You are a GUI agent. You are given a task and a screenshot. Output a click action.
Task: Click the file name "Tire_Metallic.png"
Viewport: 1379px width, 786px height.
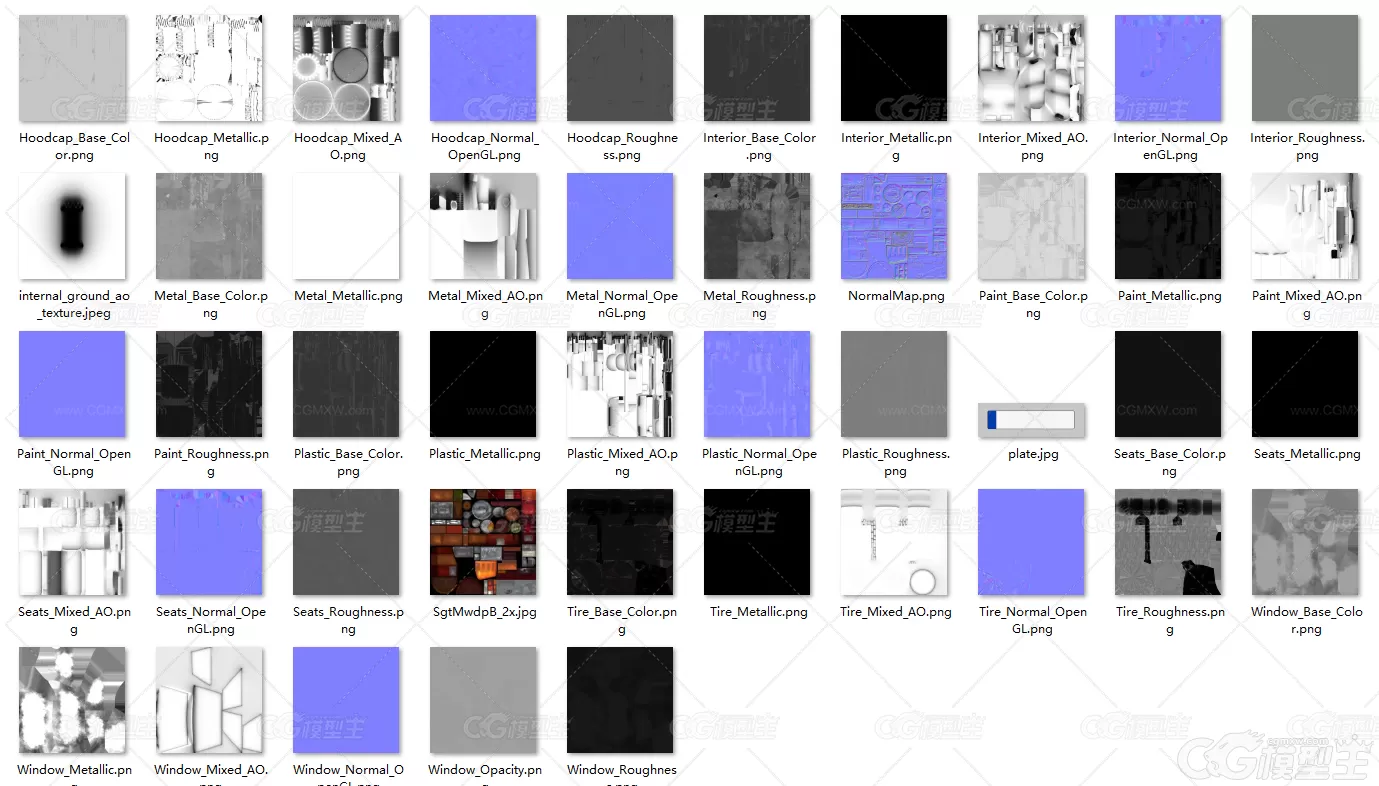[x=759, y=612]
